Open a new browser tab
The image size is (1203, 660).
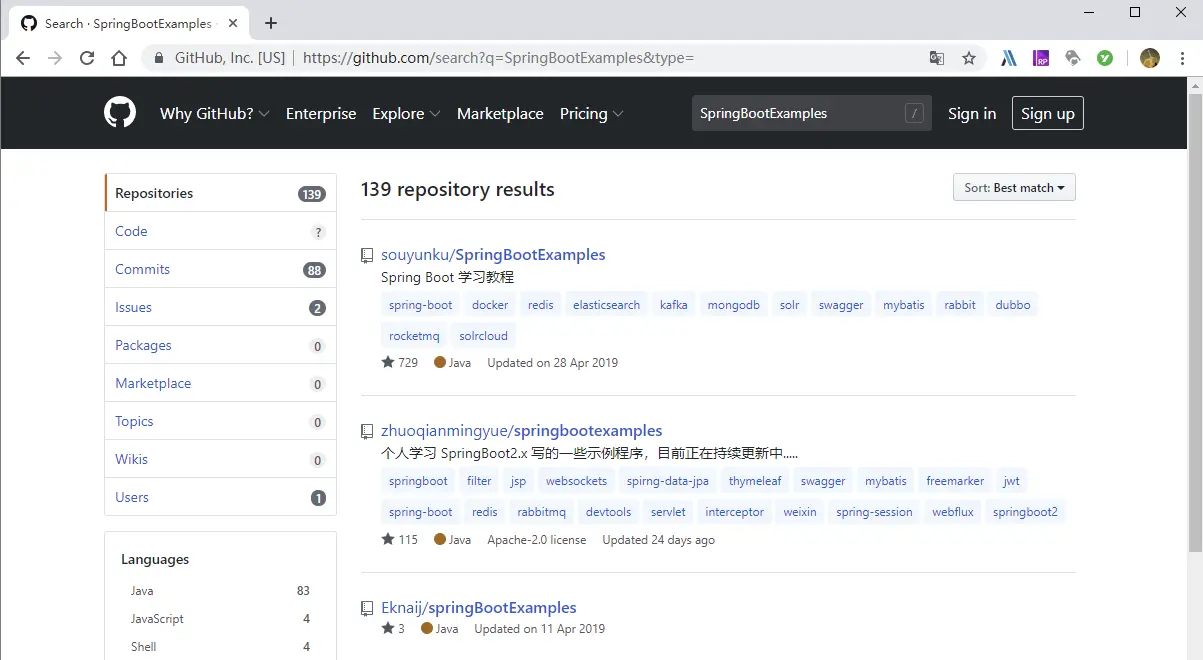coord(270,23)
